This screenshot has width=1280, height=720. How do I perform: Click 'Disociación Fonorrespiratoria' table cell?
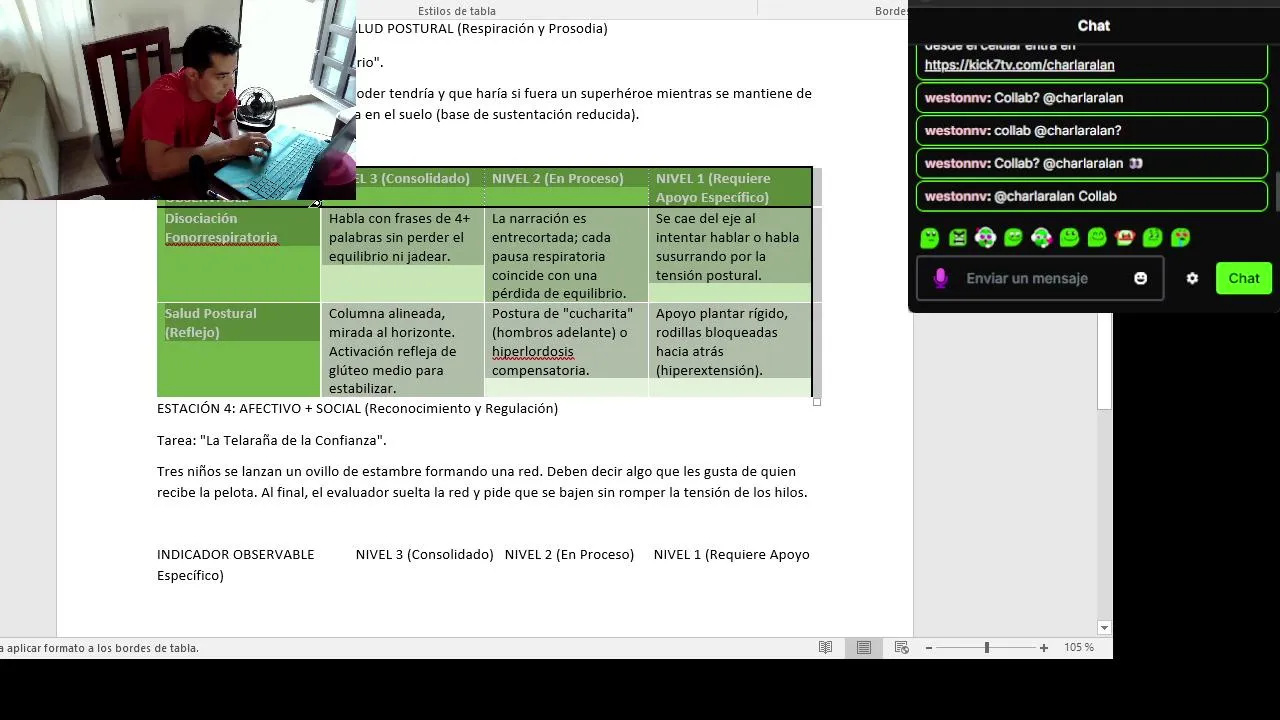coord(239,255)
